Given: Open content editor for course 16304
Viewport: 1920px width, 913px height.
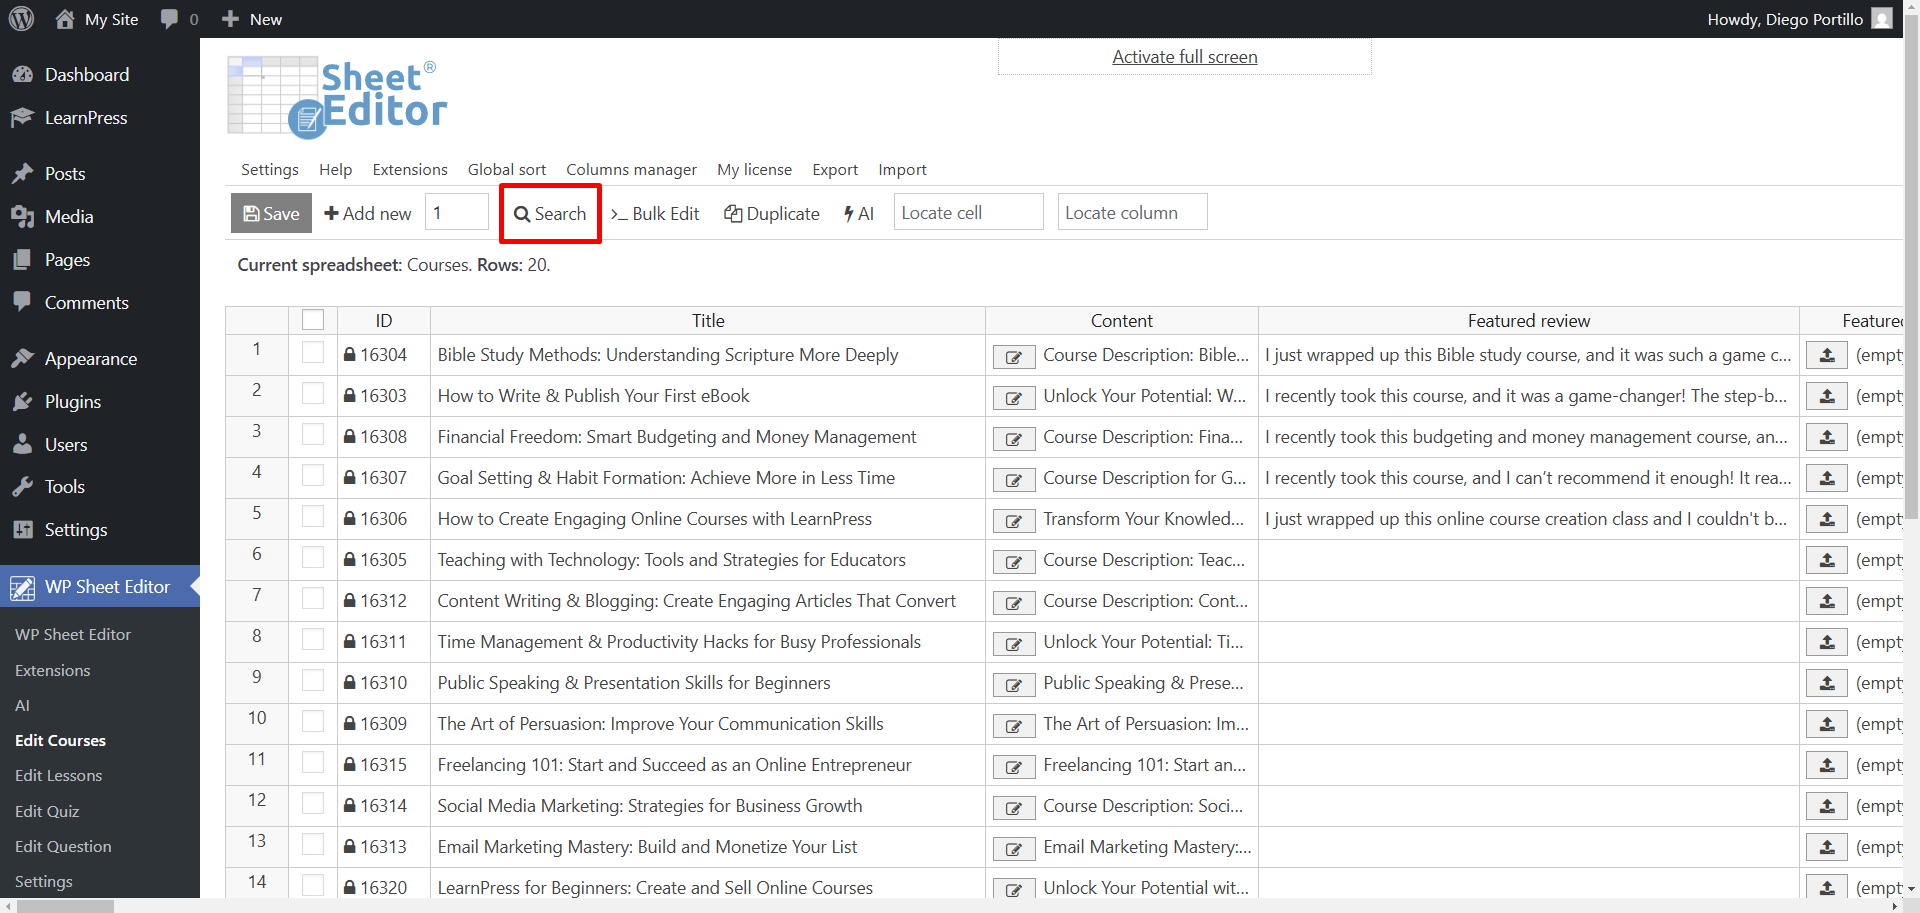Looking at the screenshot, I should click(x=1014, y=357).
